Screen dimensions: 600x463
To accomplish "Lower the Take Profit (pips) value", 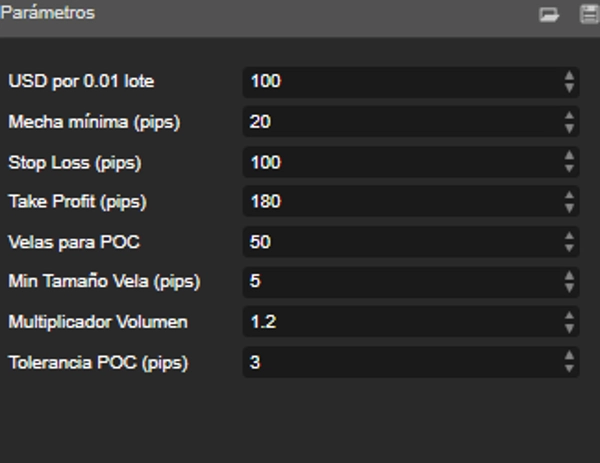I will click(x=569, y=208).
